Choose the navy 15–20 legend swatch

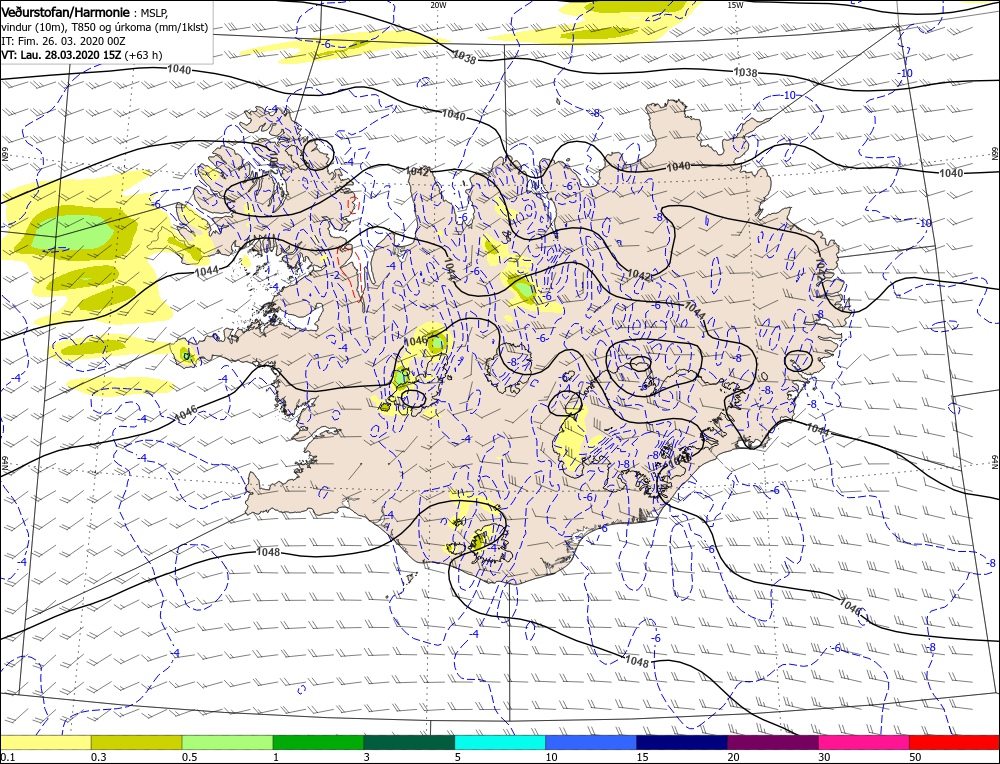click(682, 742)
